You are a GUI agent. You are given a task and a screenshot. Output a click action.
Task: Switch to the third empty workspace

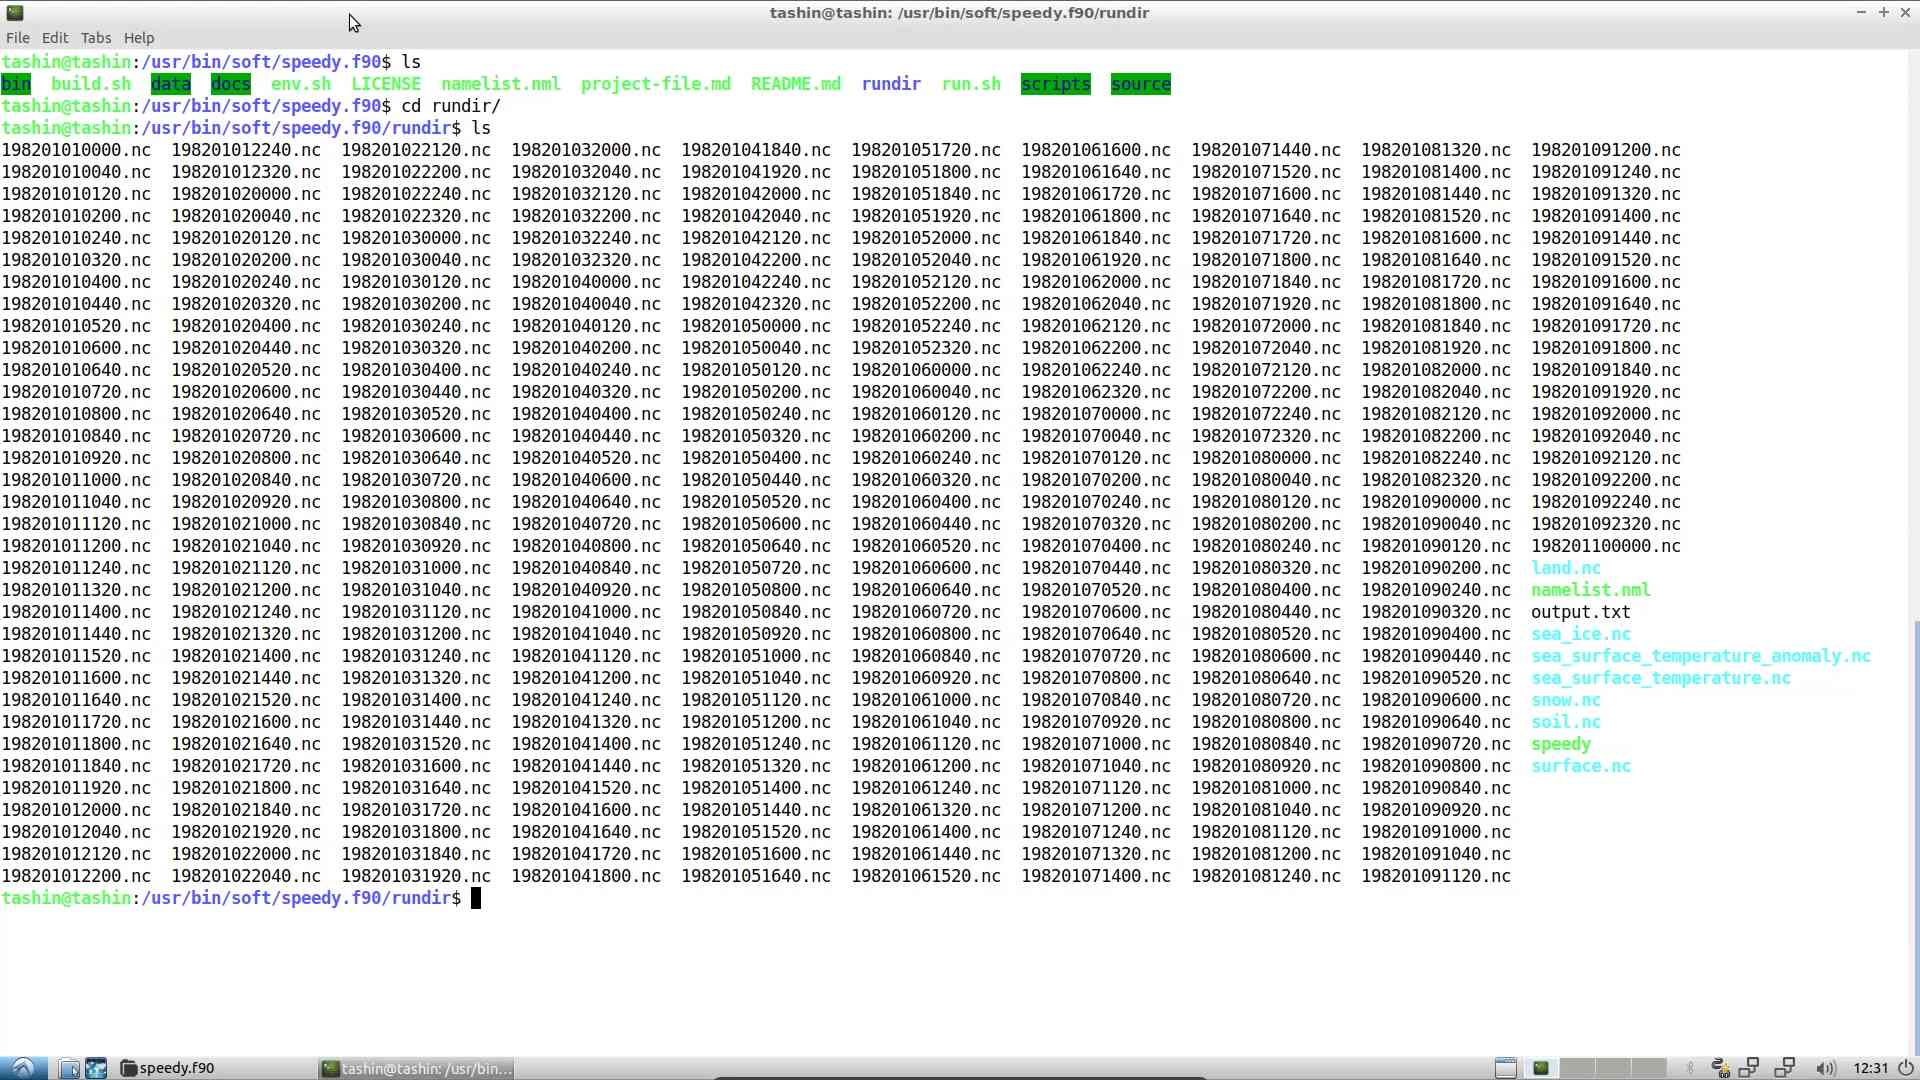[1613, 1068]
